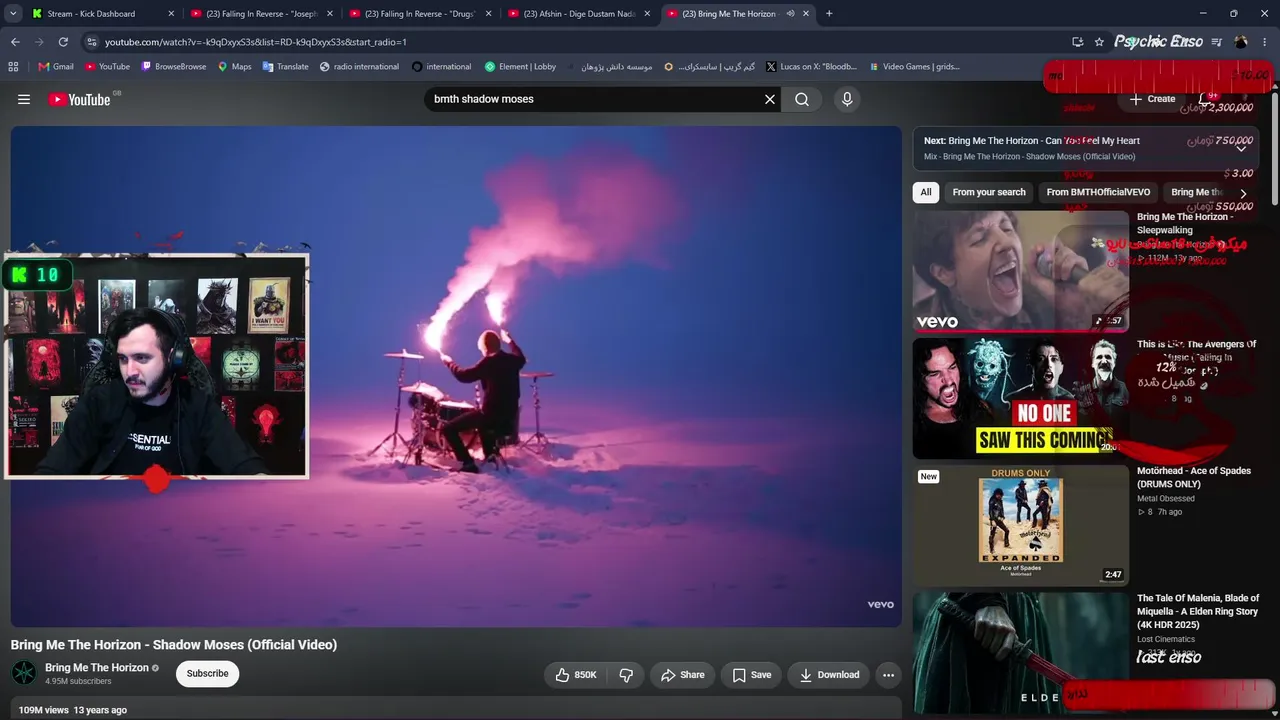Select the All filter chip
1280x720 pixels.
[926, 192]
